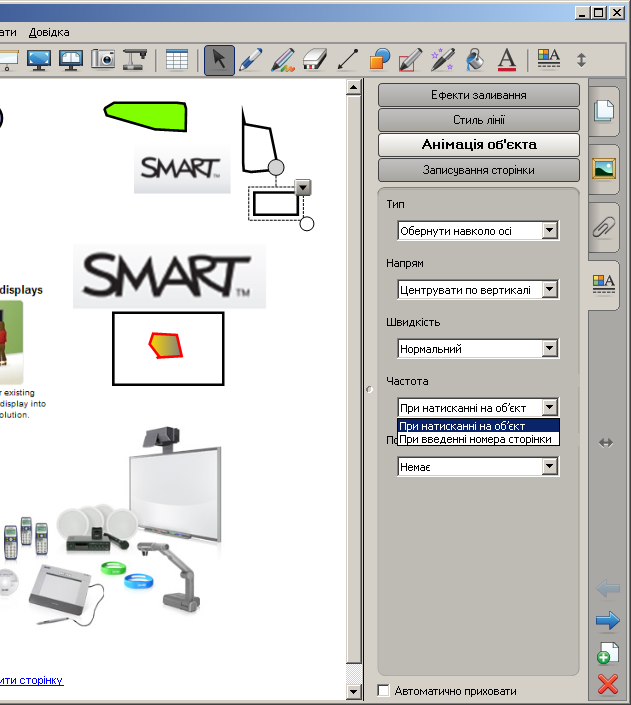This screenshot has width=631, height=705.
Task: Select the Анімація об'єкта section
Action: pos(479,145)
